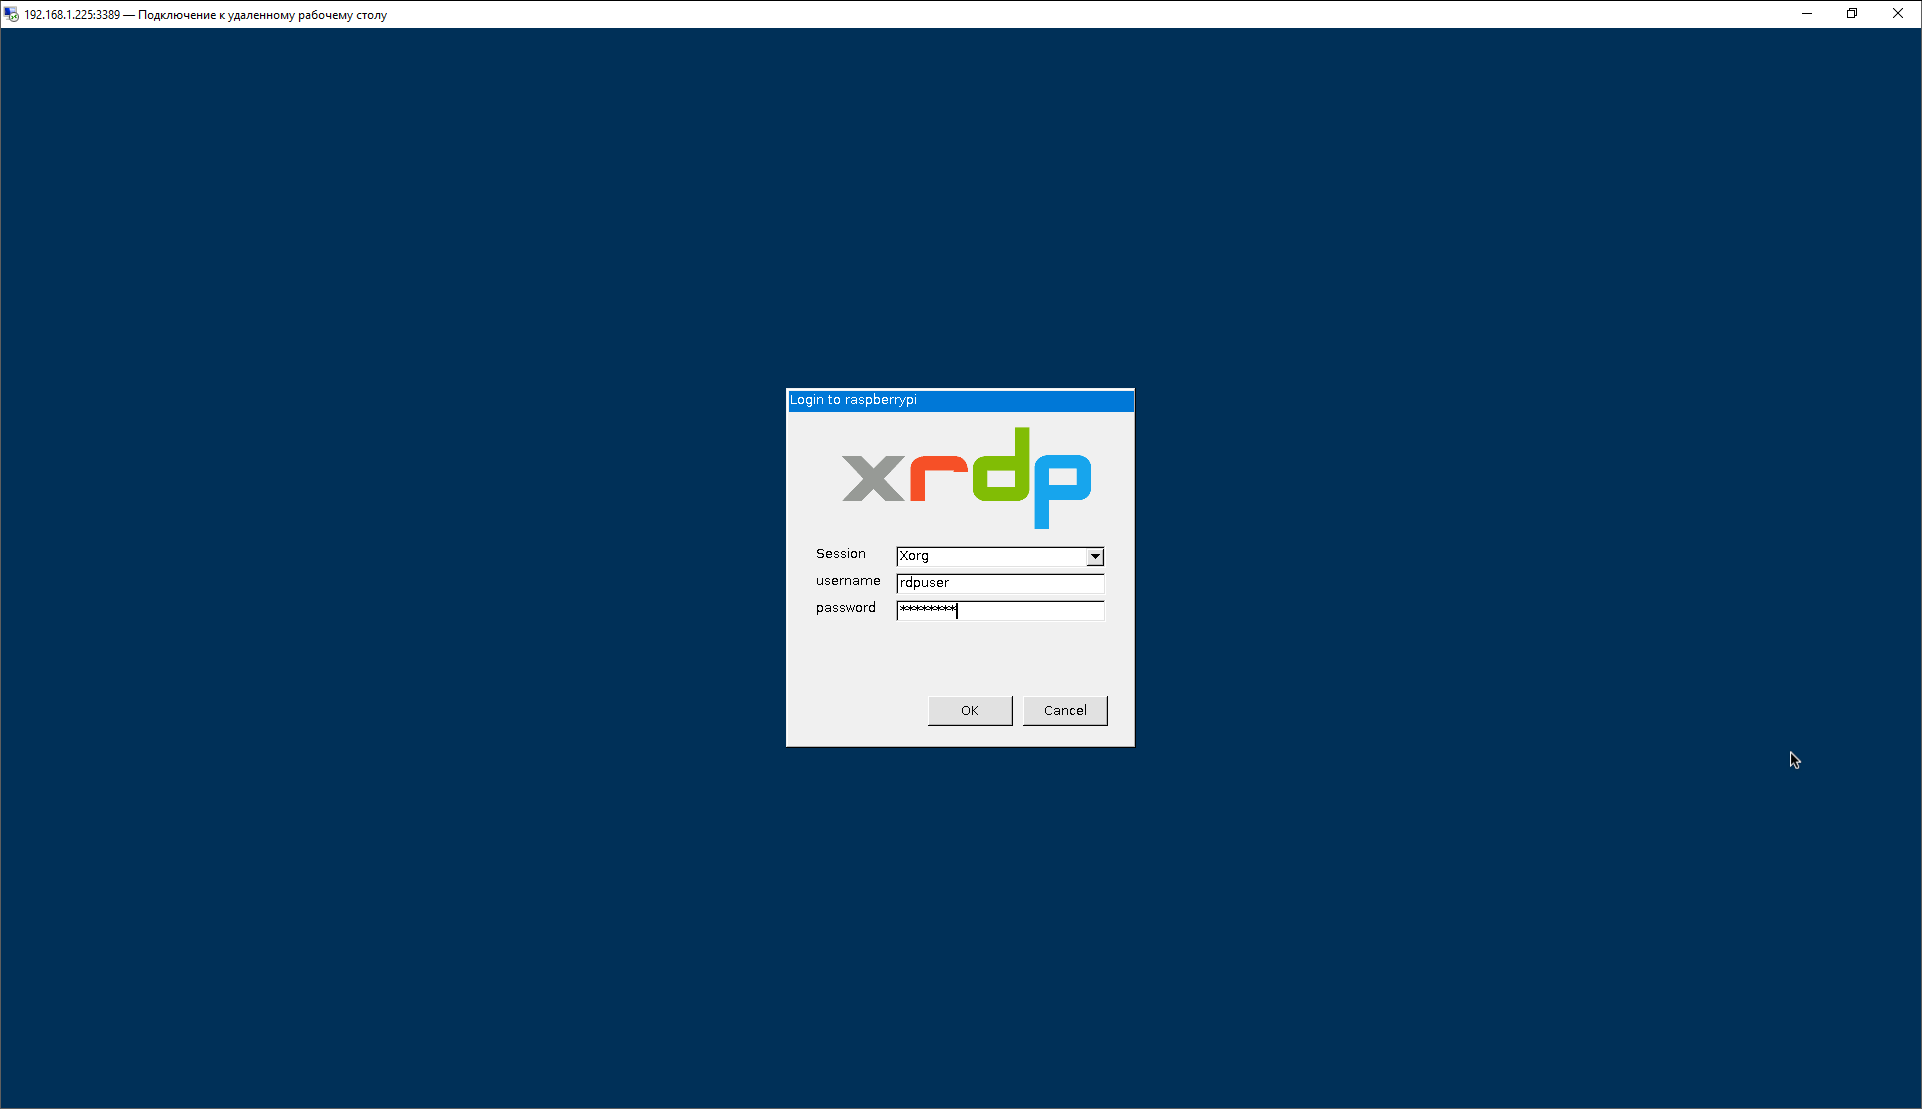This screenshot has height=1109, width=1922.
Task: Click the Remote Desktop connection title bar icon
Action: (11, 14)
